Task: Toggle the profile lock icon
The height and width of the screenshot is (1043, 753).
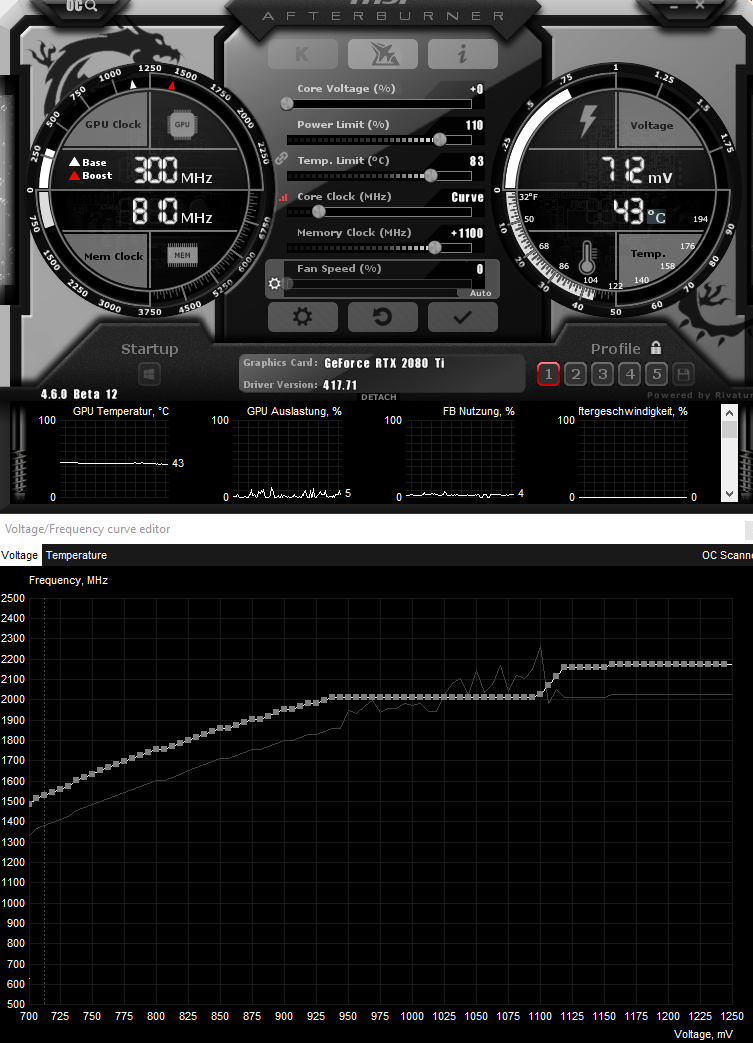Action: pos(656,348)
